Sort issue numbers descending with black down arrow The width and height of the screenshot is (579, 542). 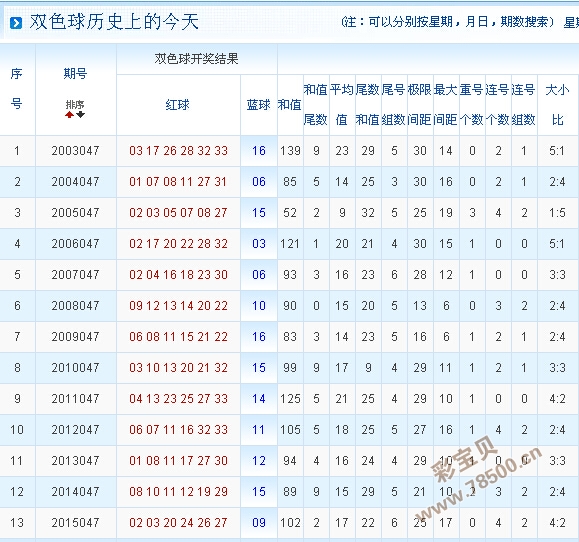(80, 114)
